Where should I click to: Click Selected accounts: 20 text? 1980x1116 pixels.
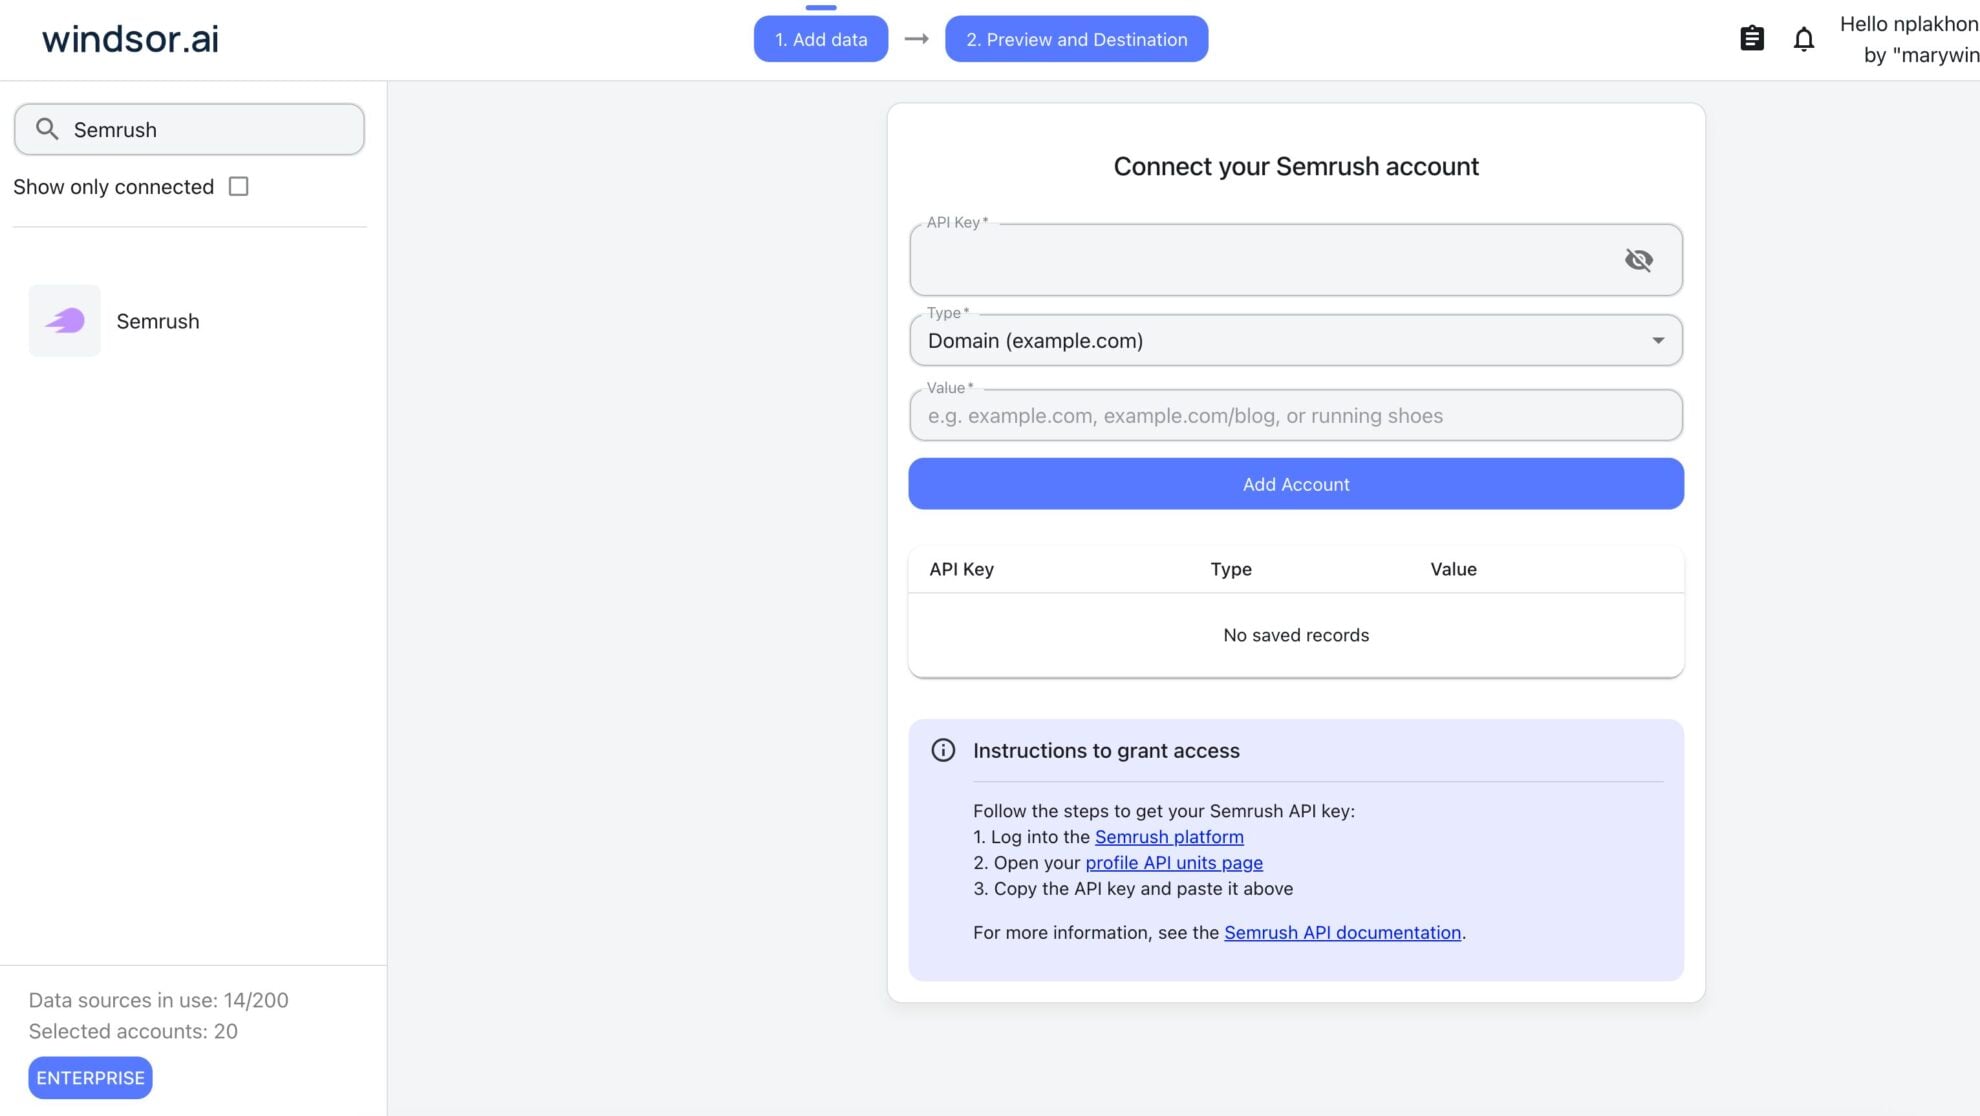(x=133, y=1031)
